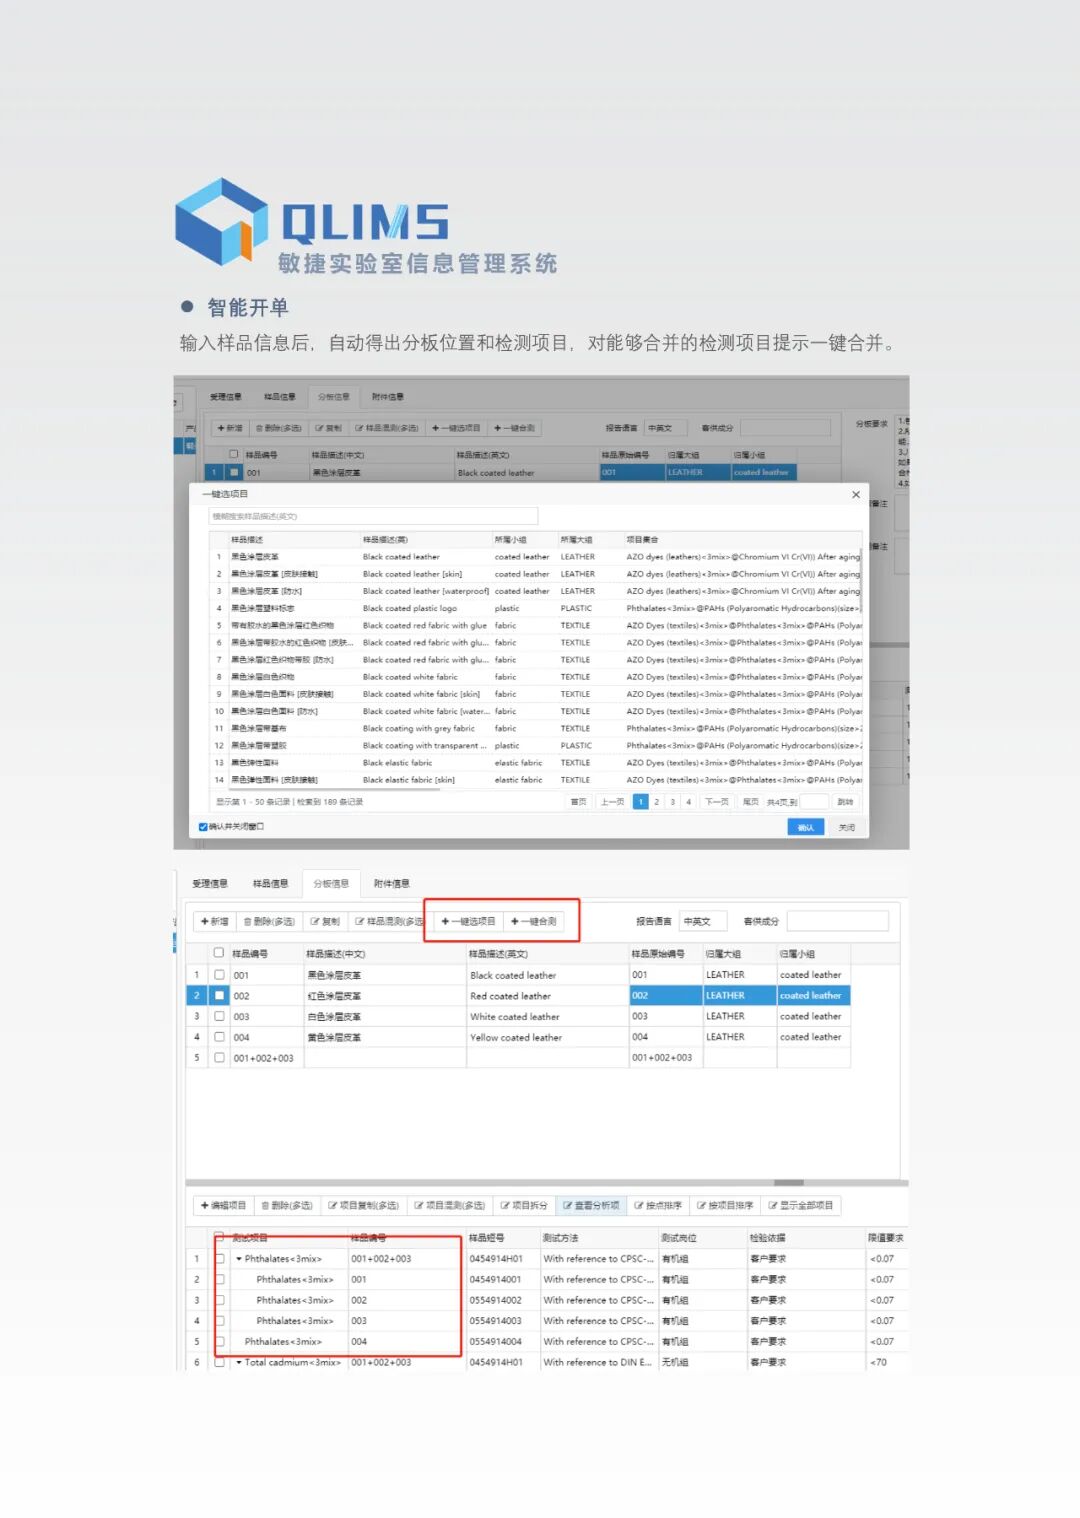This screenshot has height=1518, width=1080.
Task: Click the 关闭 button in dialog
Action: (847, 827)
